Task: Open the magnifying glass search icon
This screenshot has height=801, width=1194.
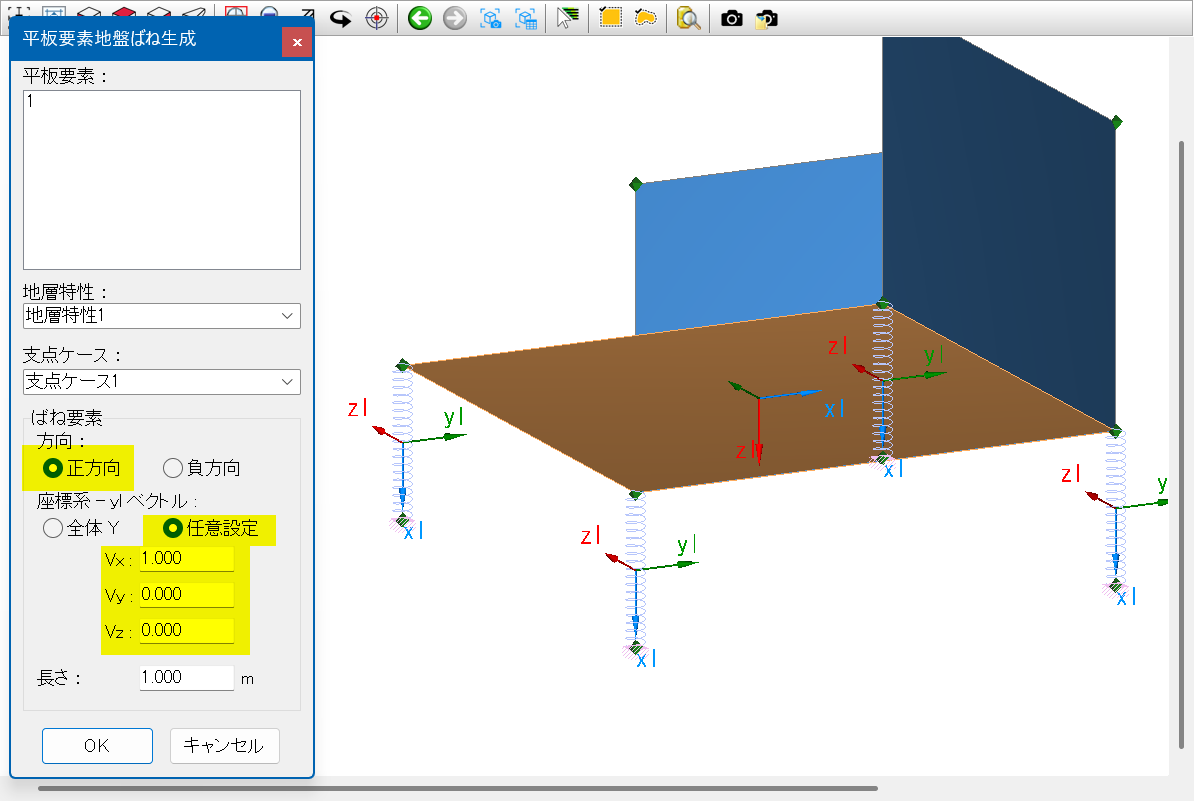Action: (x=688, y=18)
